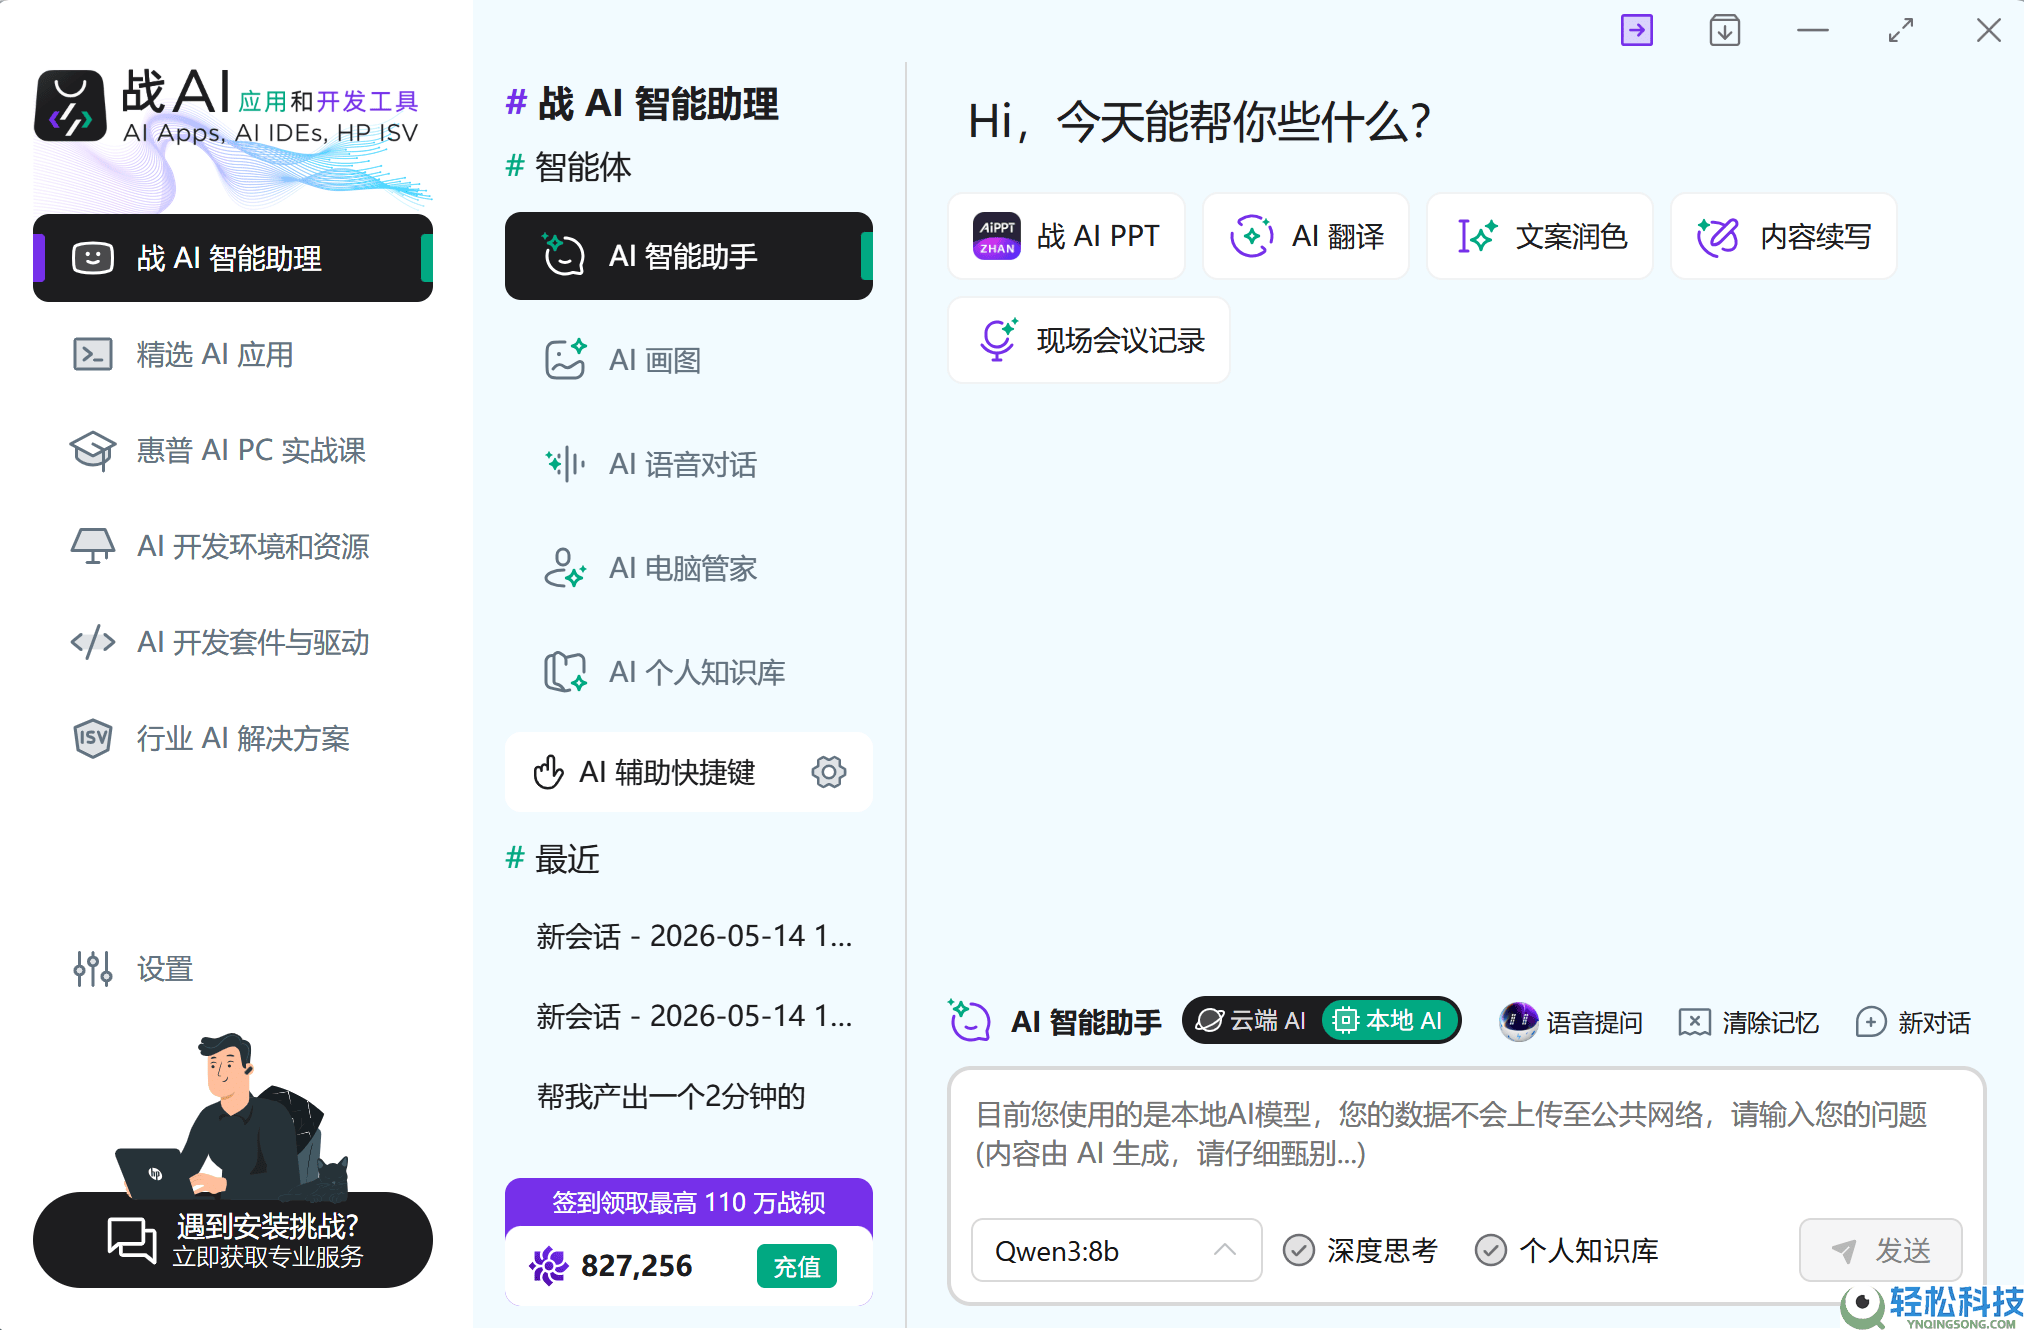Select the AI 语音对话 agent

coord(689,464)
